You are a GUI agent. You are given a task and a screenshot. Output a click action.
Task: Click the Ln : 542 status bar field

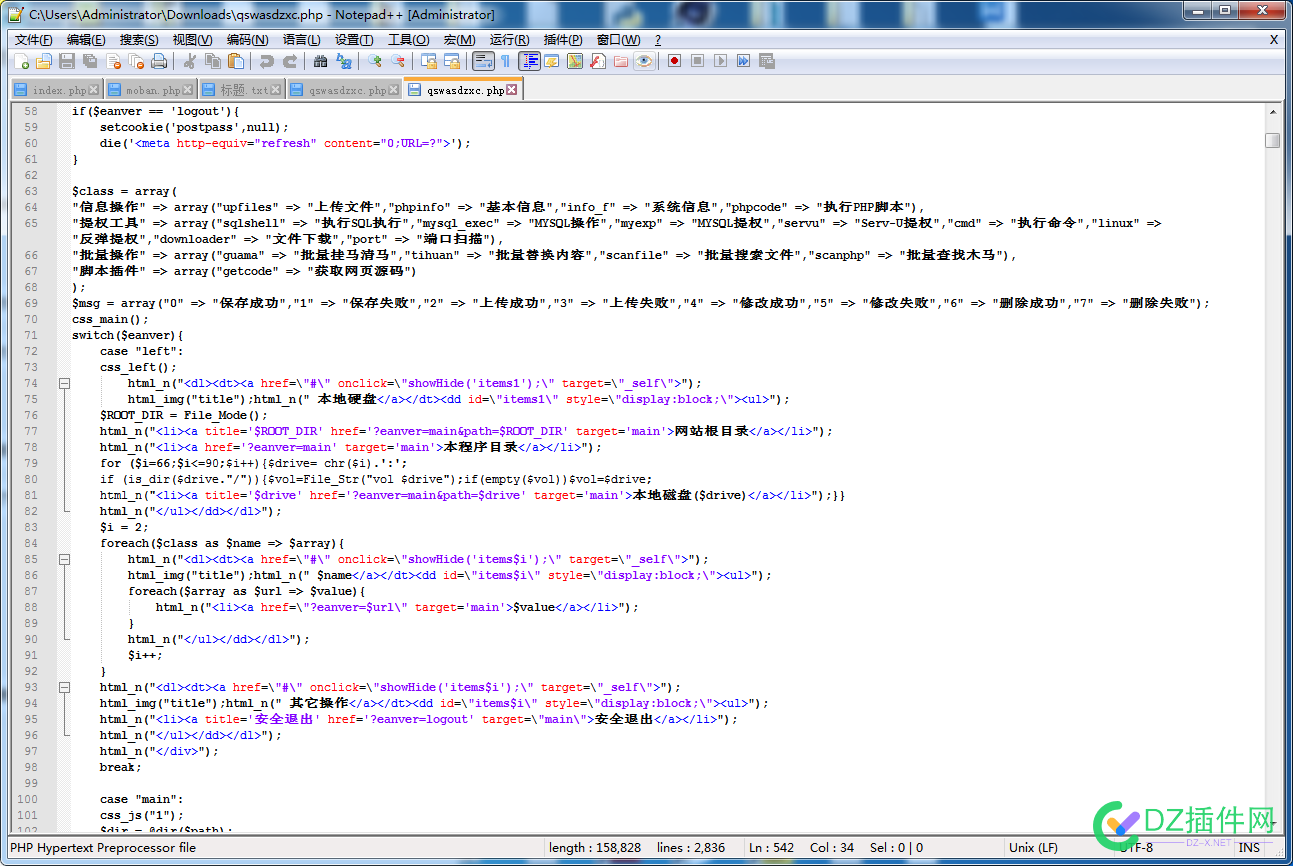pos(772,848)
